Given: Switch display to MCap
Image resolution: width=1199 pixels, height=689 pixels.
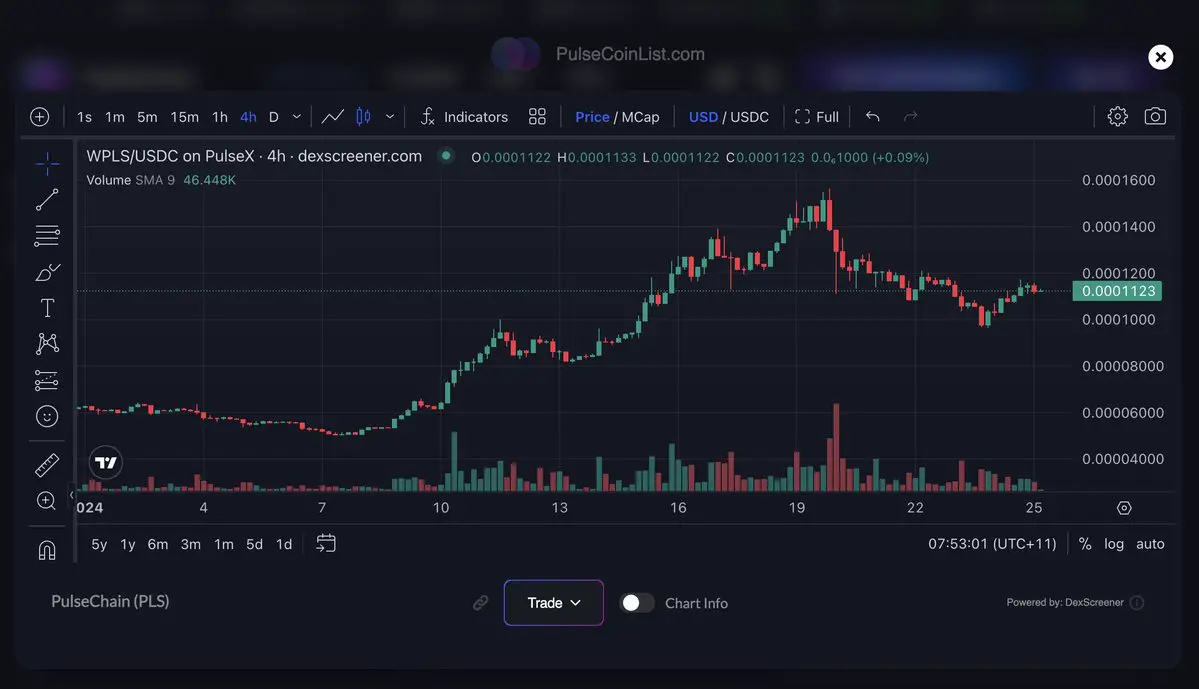Looking at the screenshot, I should point(640,117).
